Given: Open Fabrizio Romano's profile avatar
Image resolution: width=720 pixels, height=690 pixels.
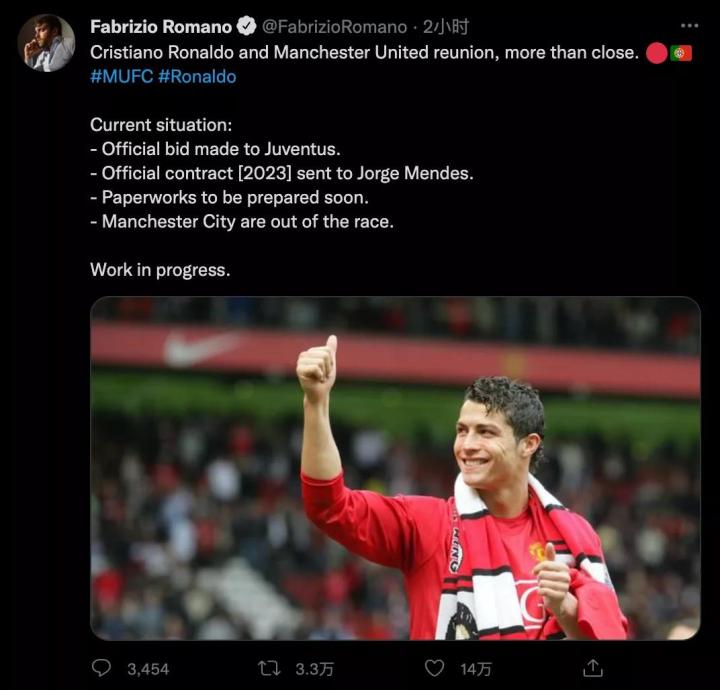Looking at the screenshot, I should (x=46, y=43).
